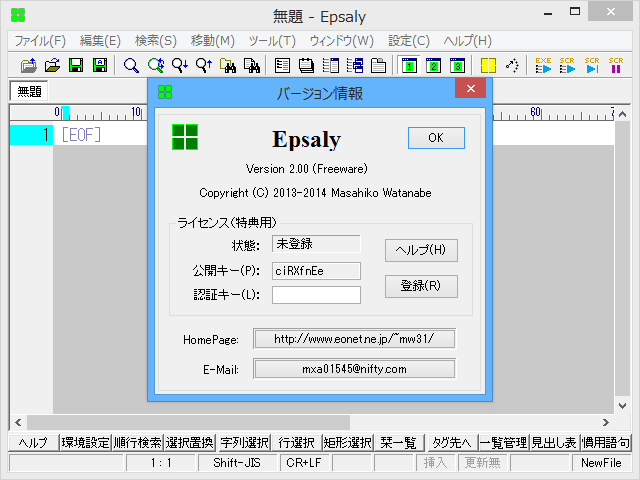The width and height of the screenshot is (640, 480).
Task: Click the ヘルプ function key button
Action: coord(33,442)
